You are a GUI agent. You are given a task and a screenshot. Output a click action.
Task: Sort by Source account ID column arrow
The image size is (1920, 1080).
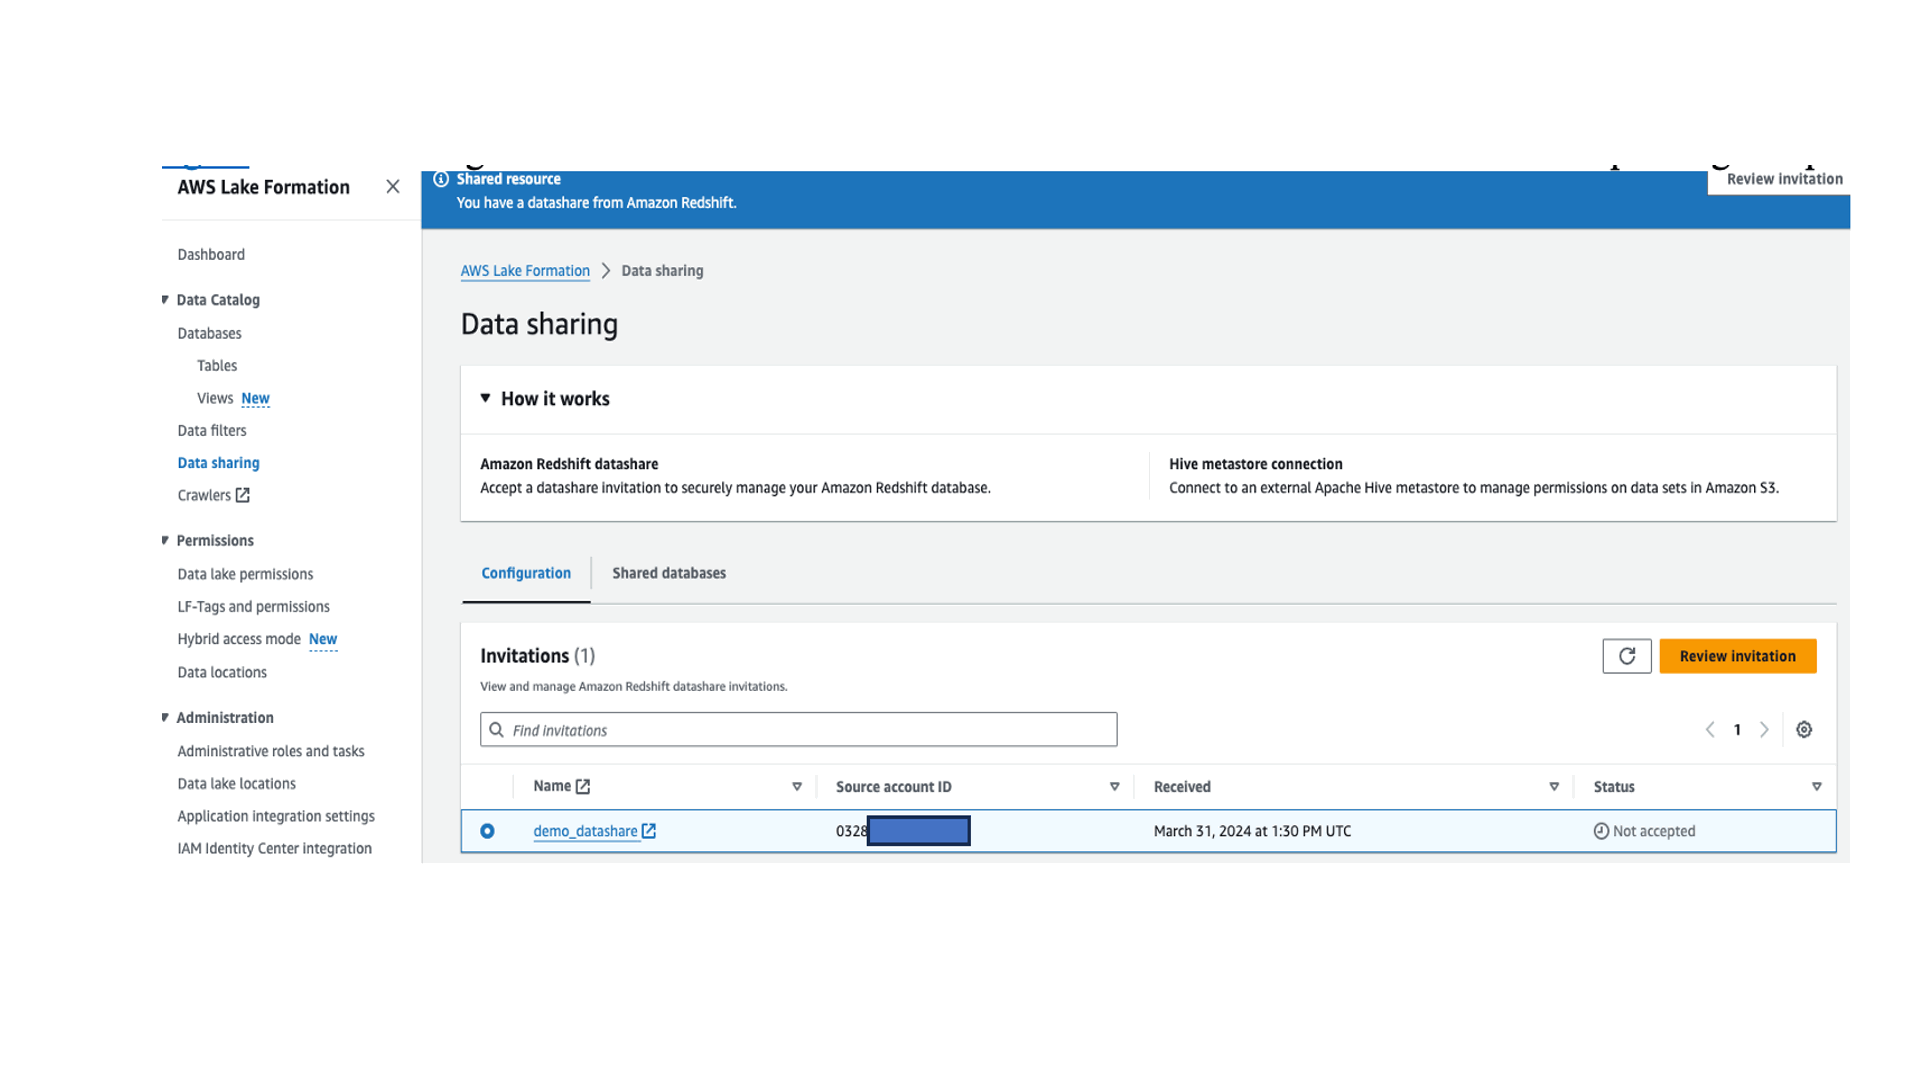point(1114,787)
